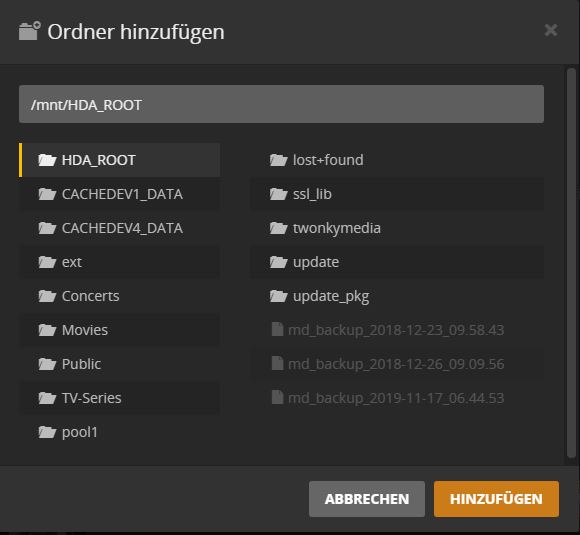
Task: Select the HDA_ROOT label
Action: coord(99,160)
